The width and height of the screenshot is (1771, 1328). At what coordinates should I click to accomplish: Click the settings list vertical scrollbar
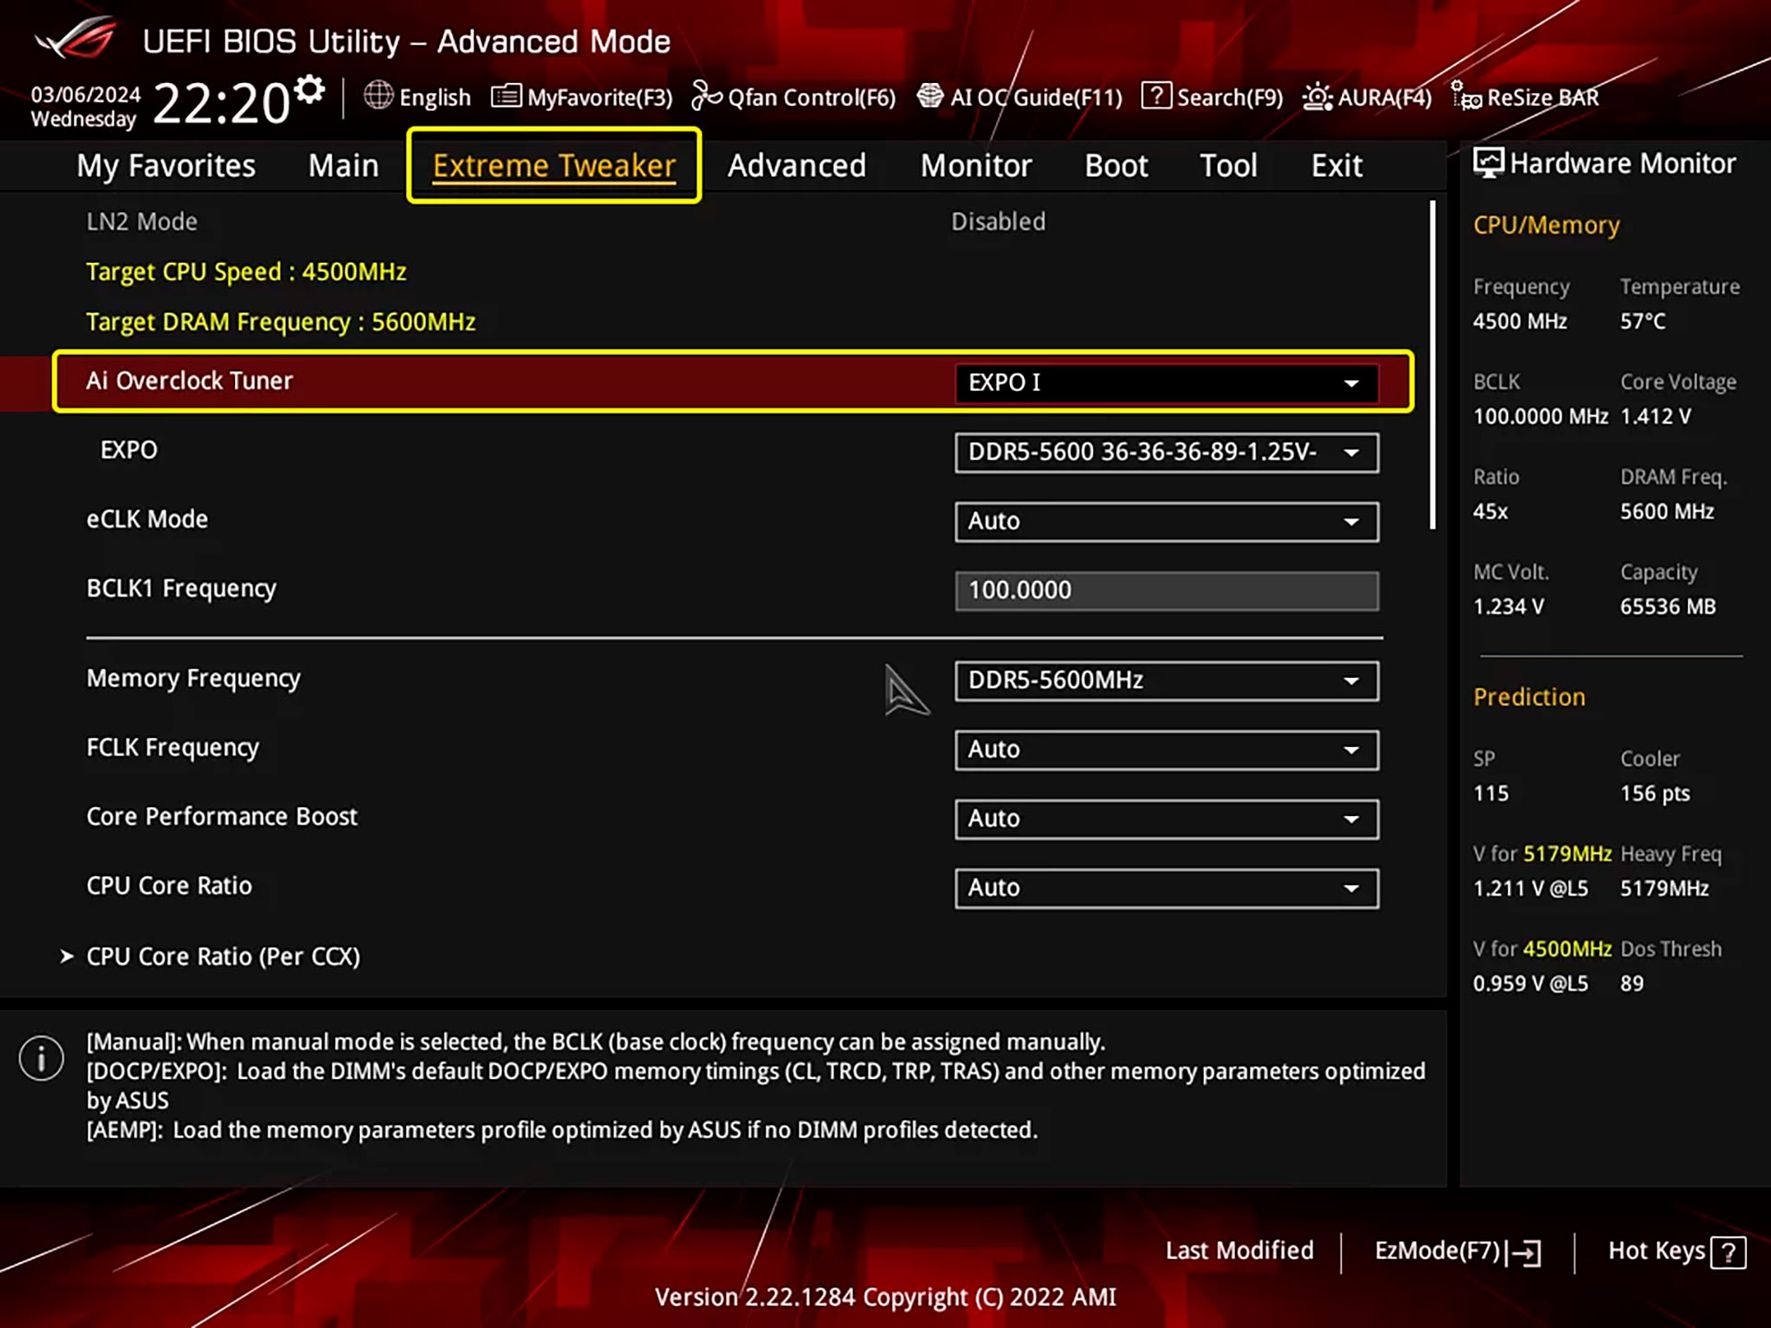click(1432, 365)
